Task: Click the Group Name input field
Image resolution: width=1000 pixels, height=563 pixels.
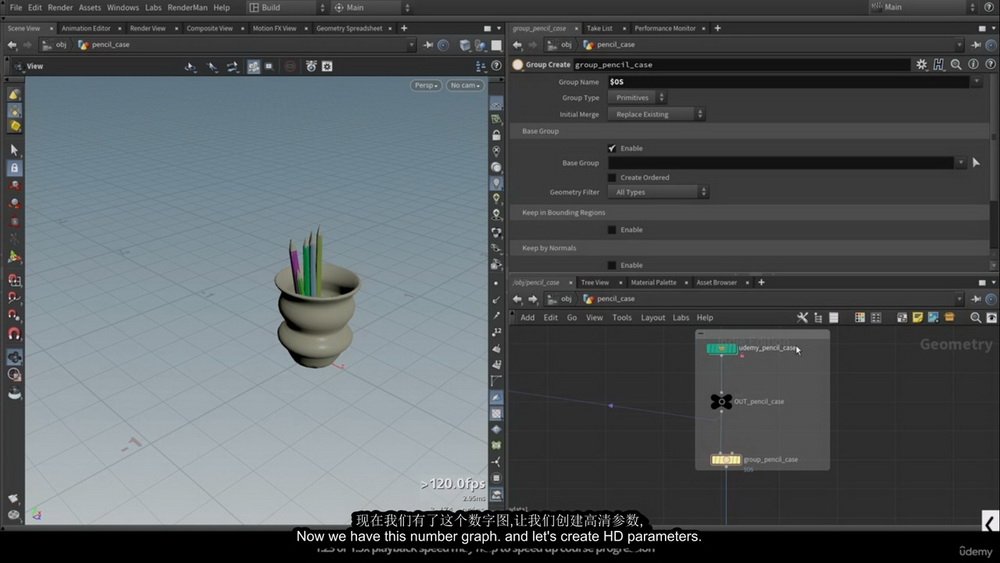Action: [788, 82]
